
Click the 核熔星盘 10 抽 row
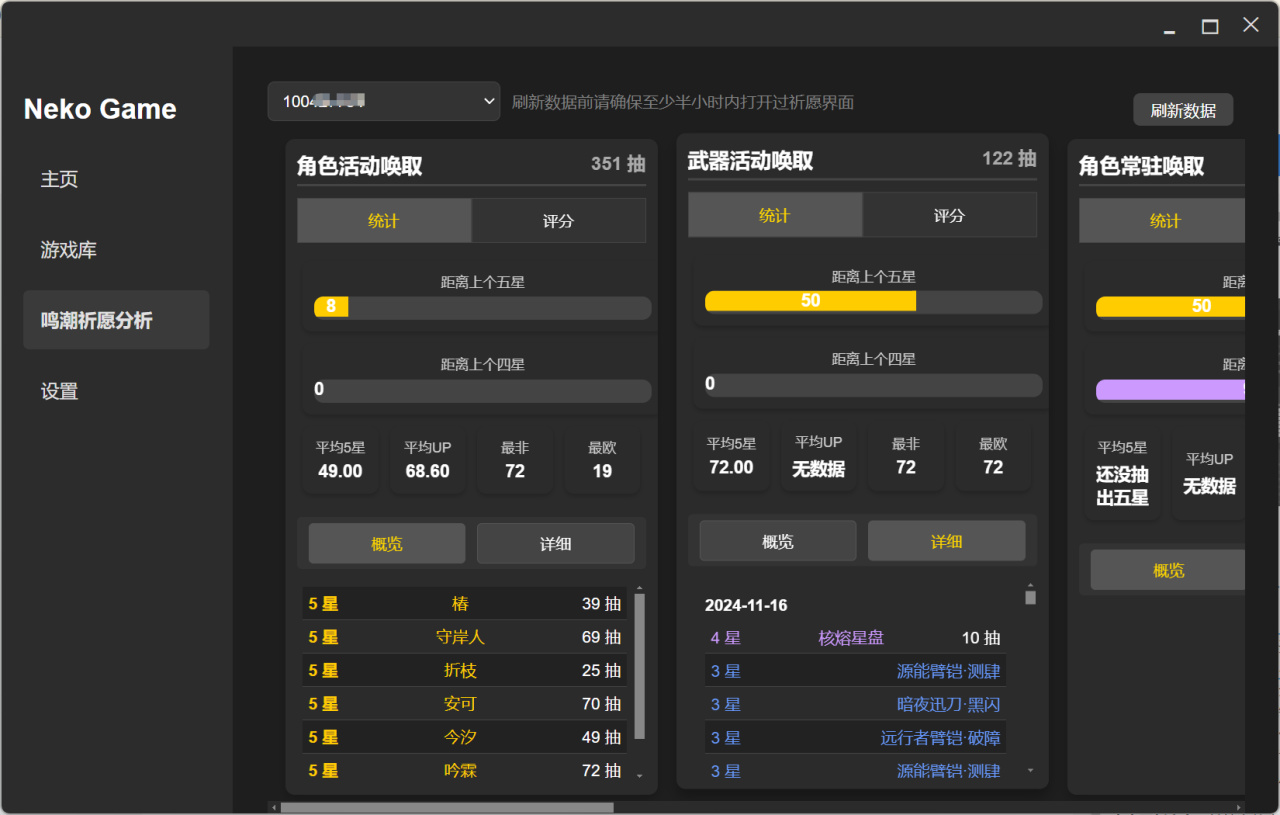(x=855, y=638)
